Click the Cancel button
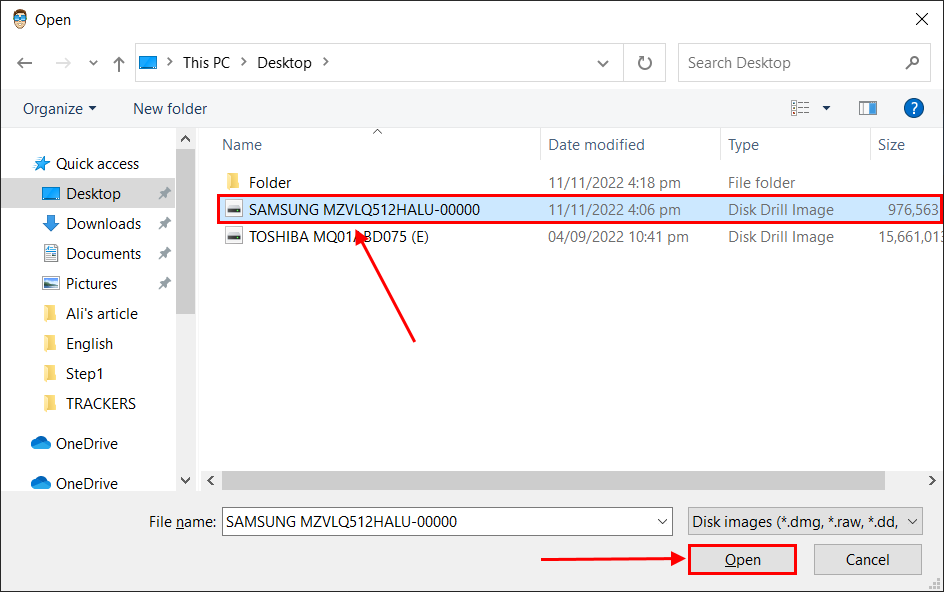 [x=868, y=559]
